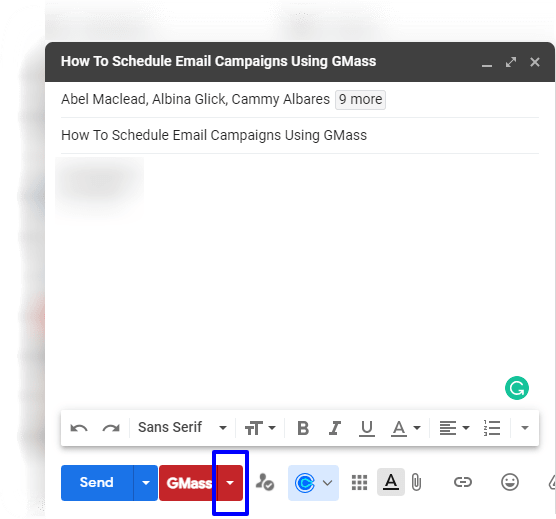Screen dimensions: 556x519
Task: Click the subject line field
Action: [300, 135]
